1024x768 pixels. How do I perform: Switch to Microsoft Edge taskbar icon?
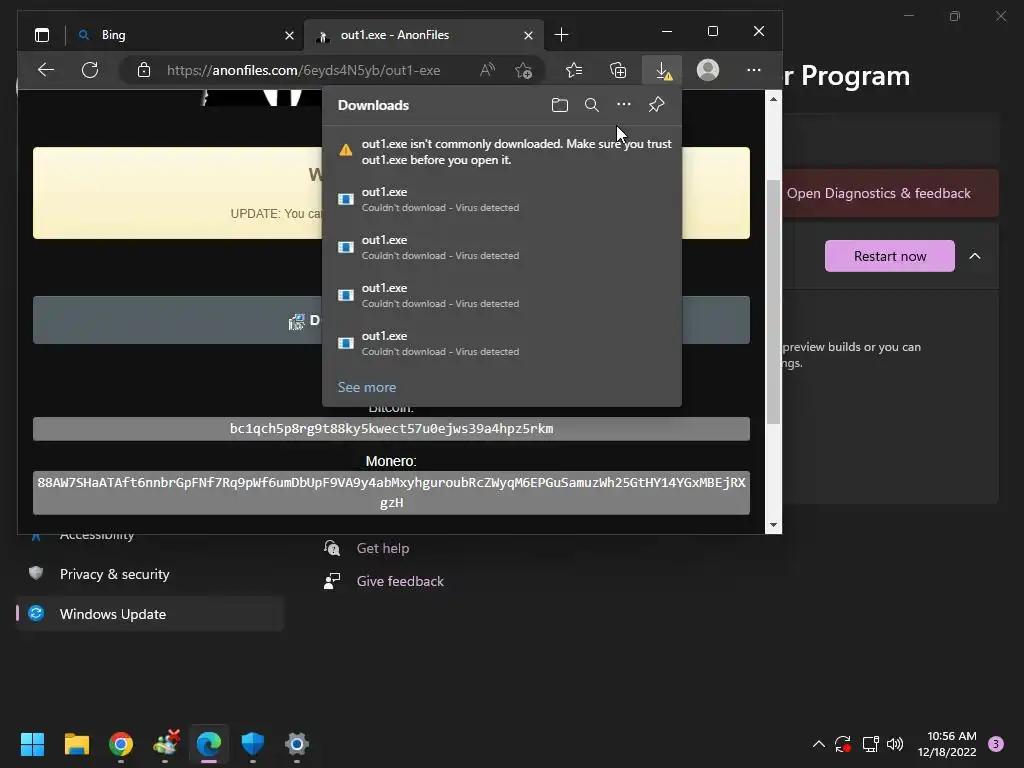209,743
